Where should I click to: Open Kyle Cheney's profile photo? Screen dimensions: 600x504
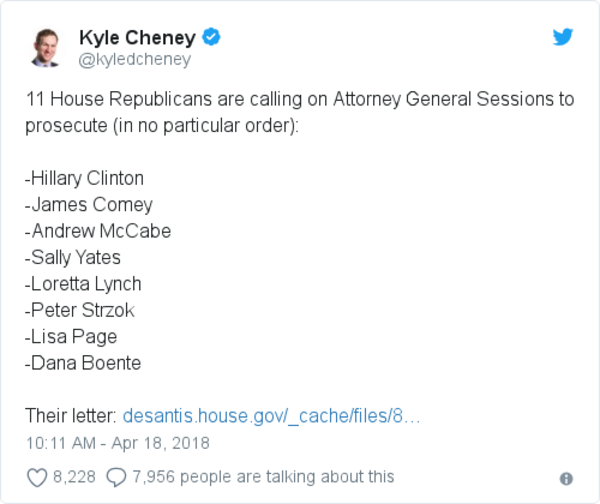pyautogui.click(x=45, y=47)
